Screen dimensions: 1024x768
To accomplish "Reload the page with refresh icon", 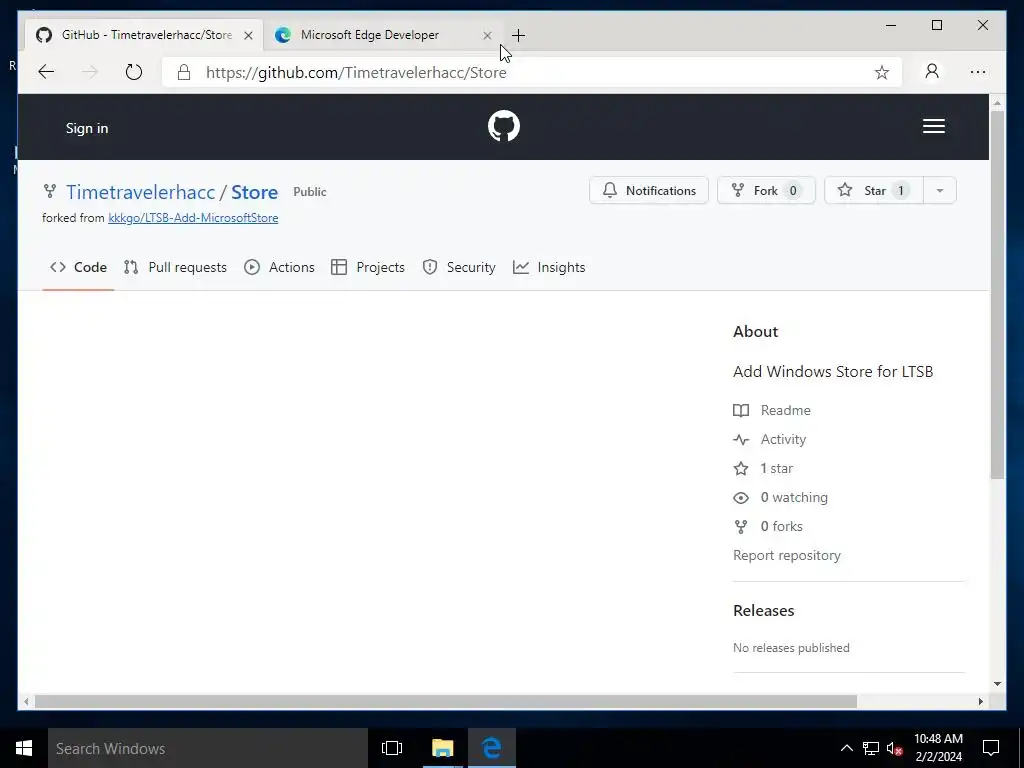I will coord(134,72).
